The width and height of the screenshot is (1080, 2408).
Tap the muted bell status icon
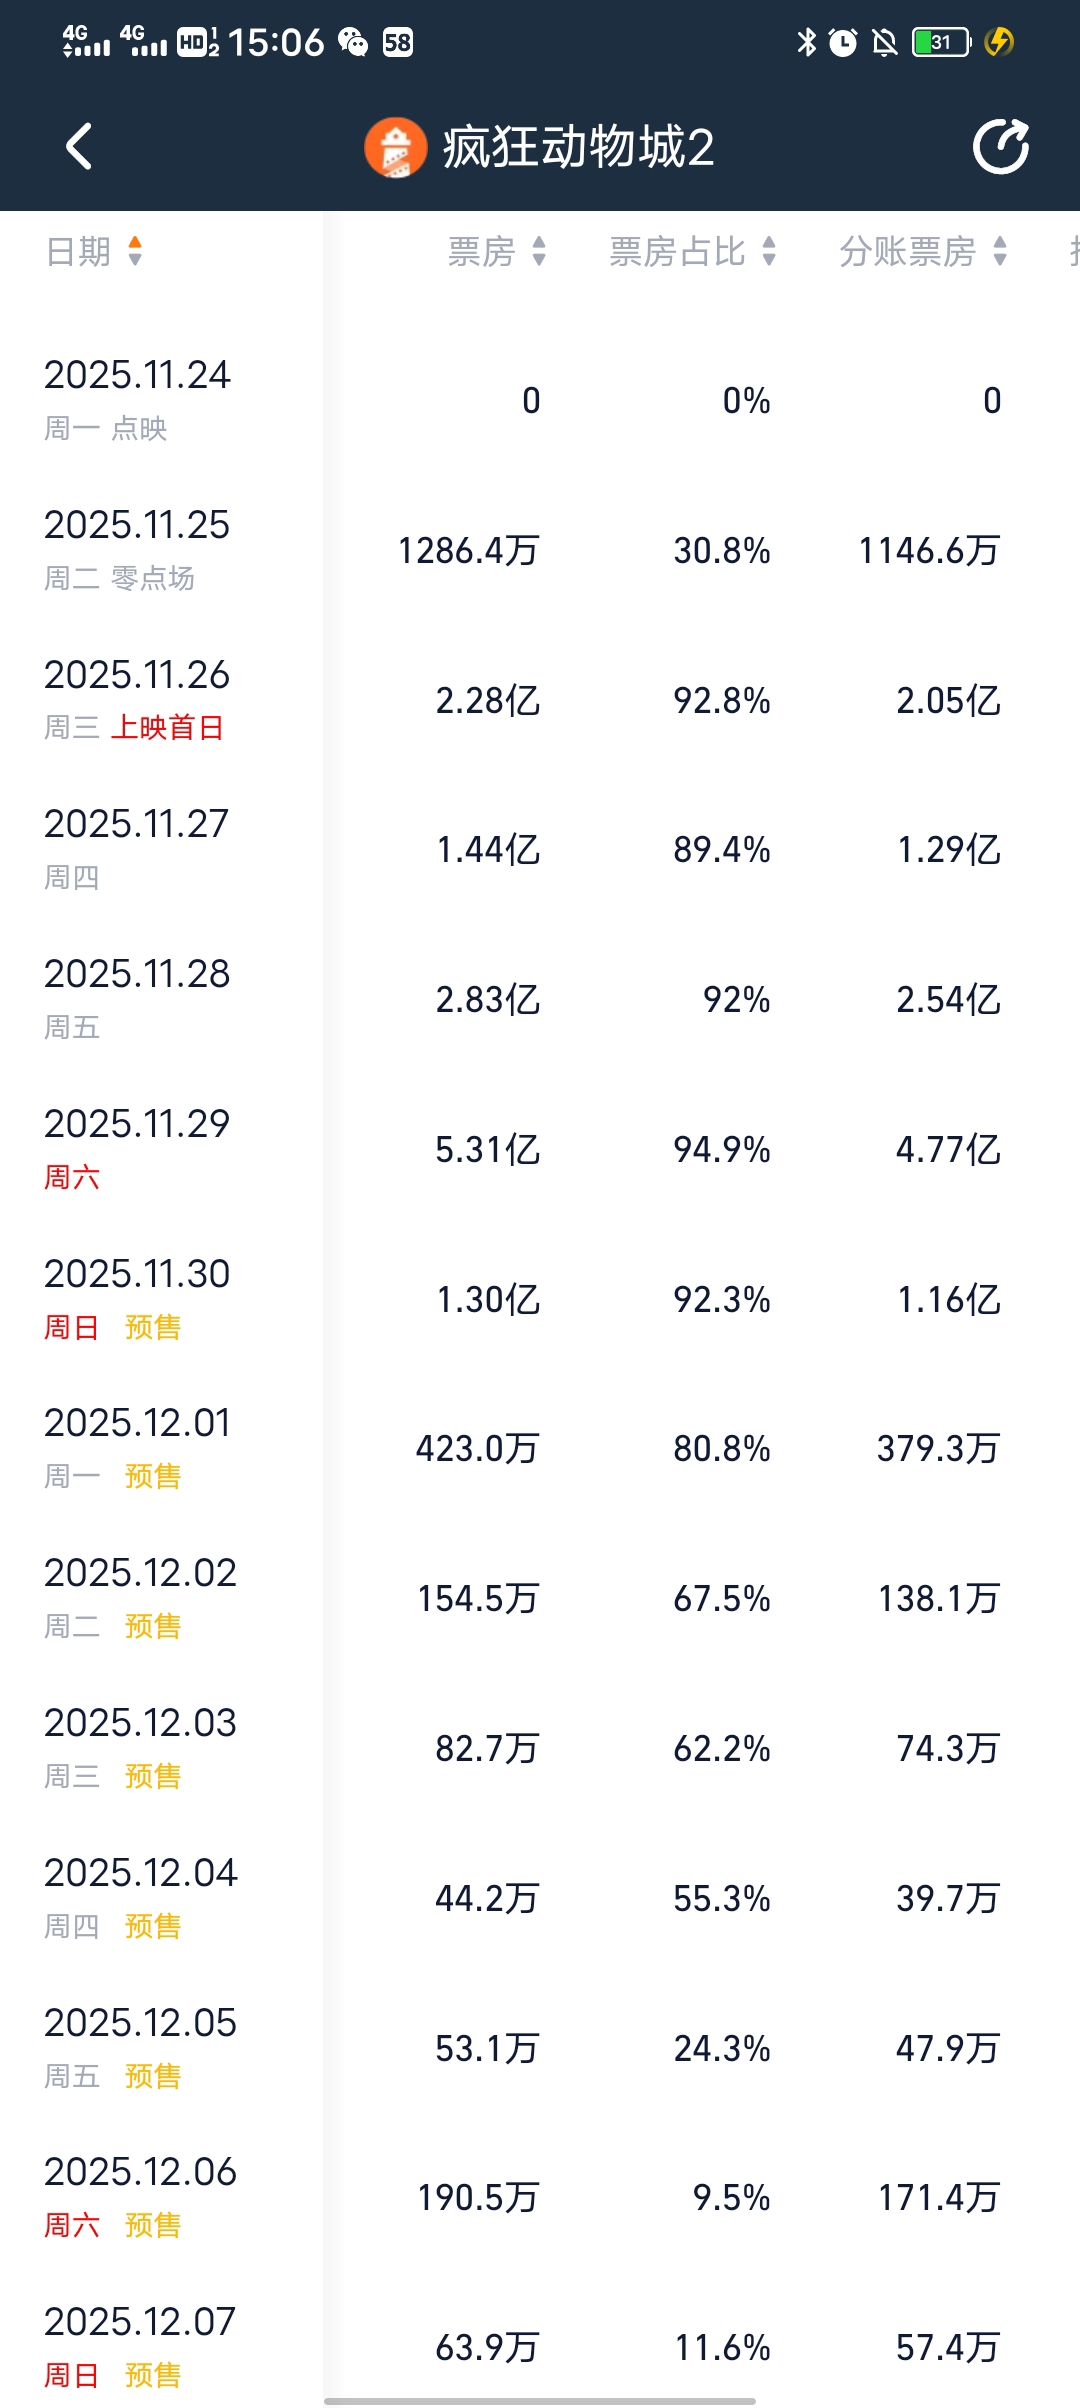(x=884, y=42)
